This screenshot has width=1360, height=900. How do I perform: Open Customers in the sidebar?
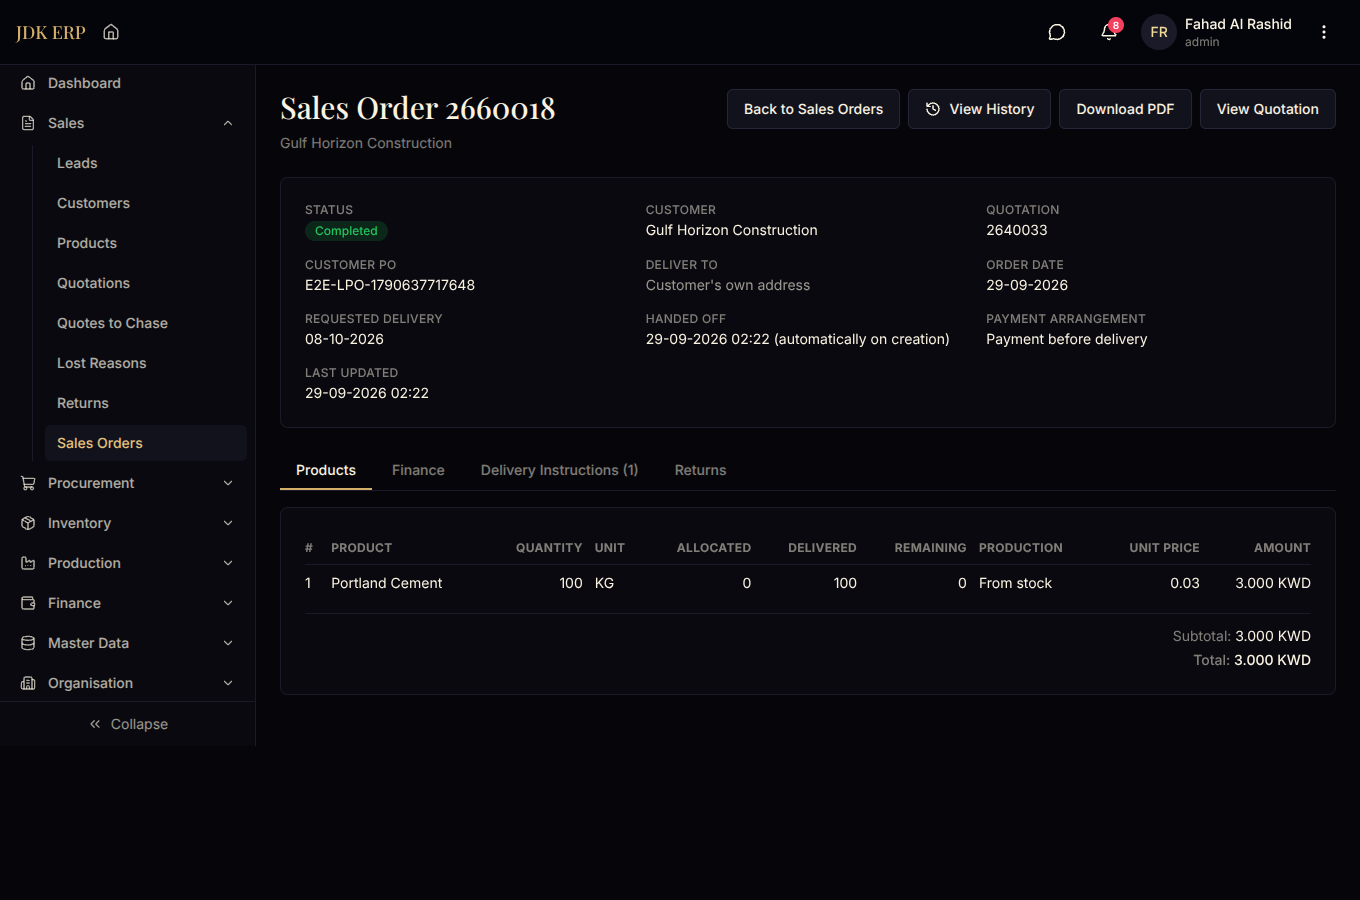click(x=146, y=203)
